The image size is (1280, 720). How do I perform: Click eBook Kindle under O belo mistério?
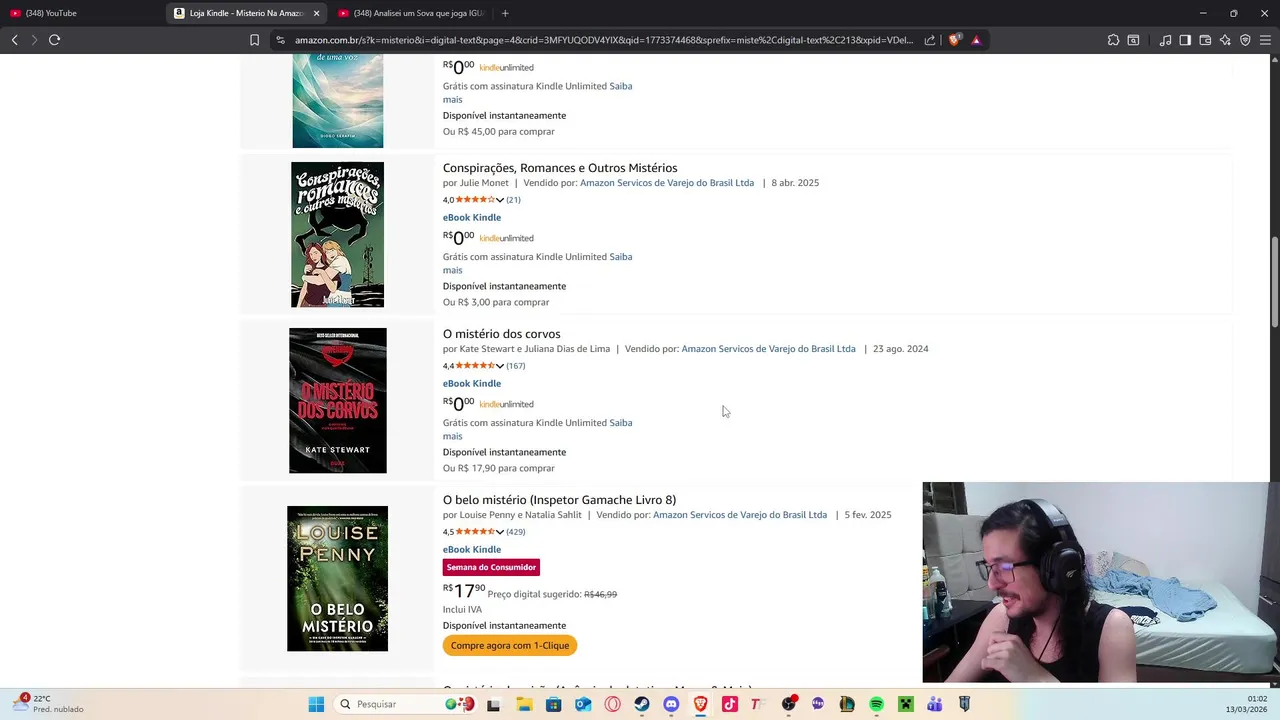coord(472,550)
